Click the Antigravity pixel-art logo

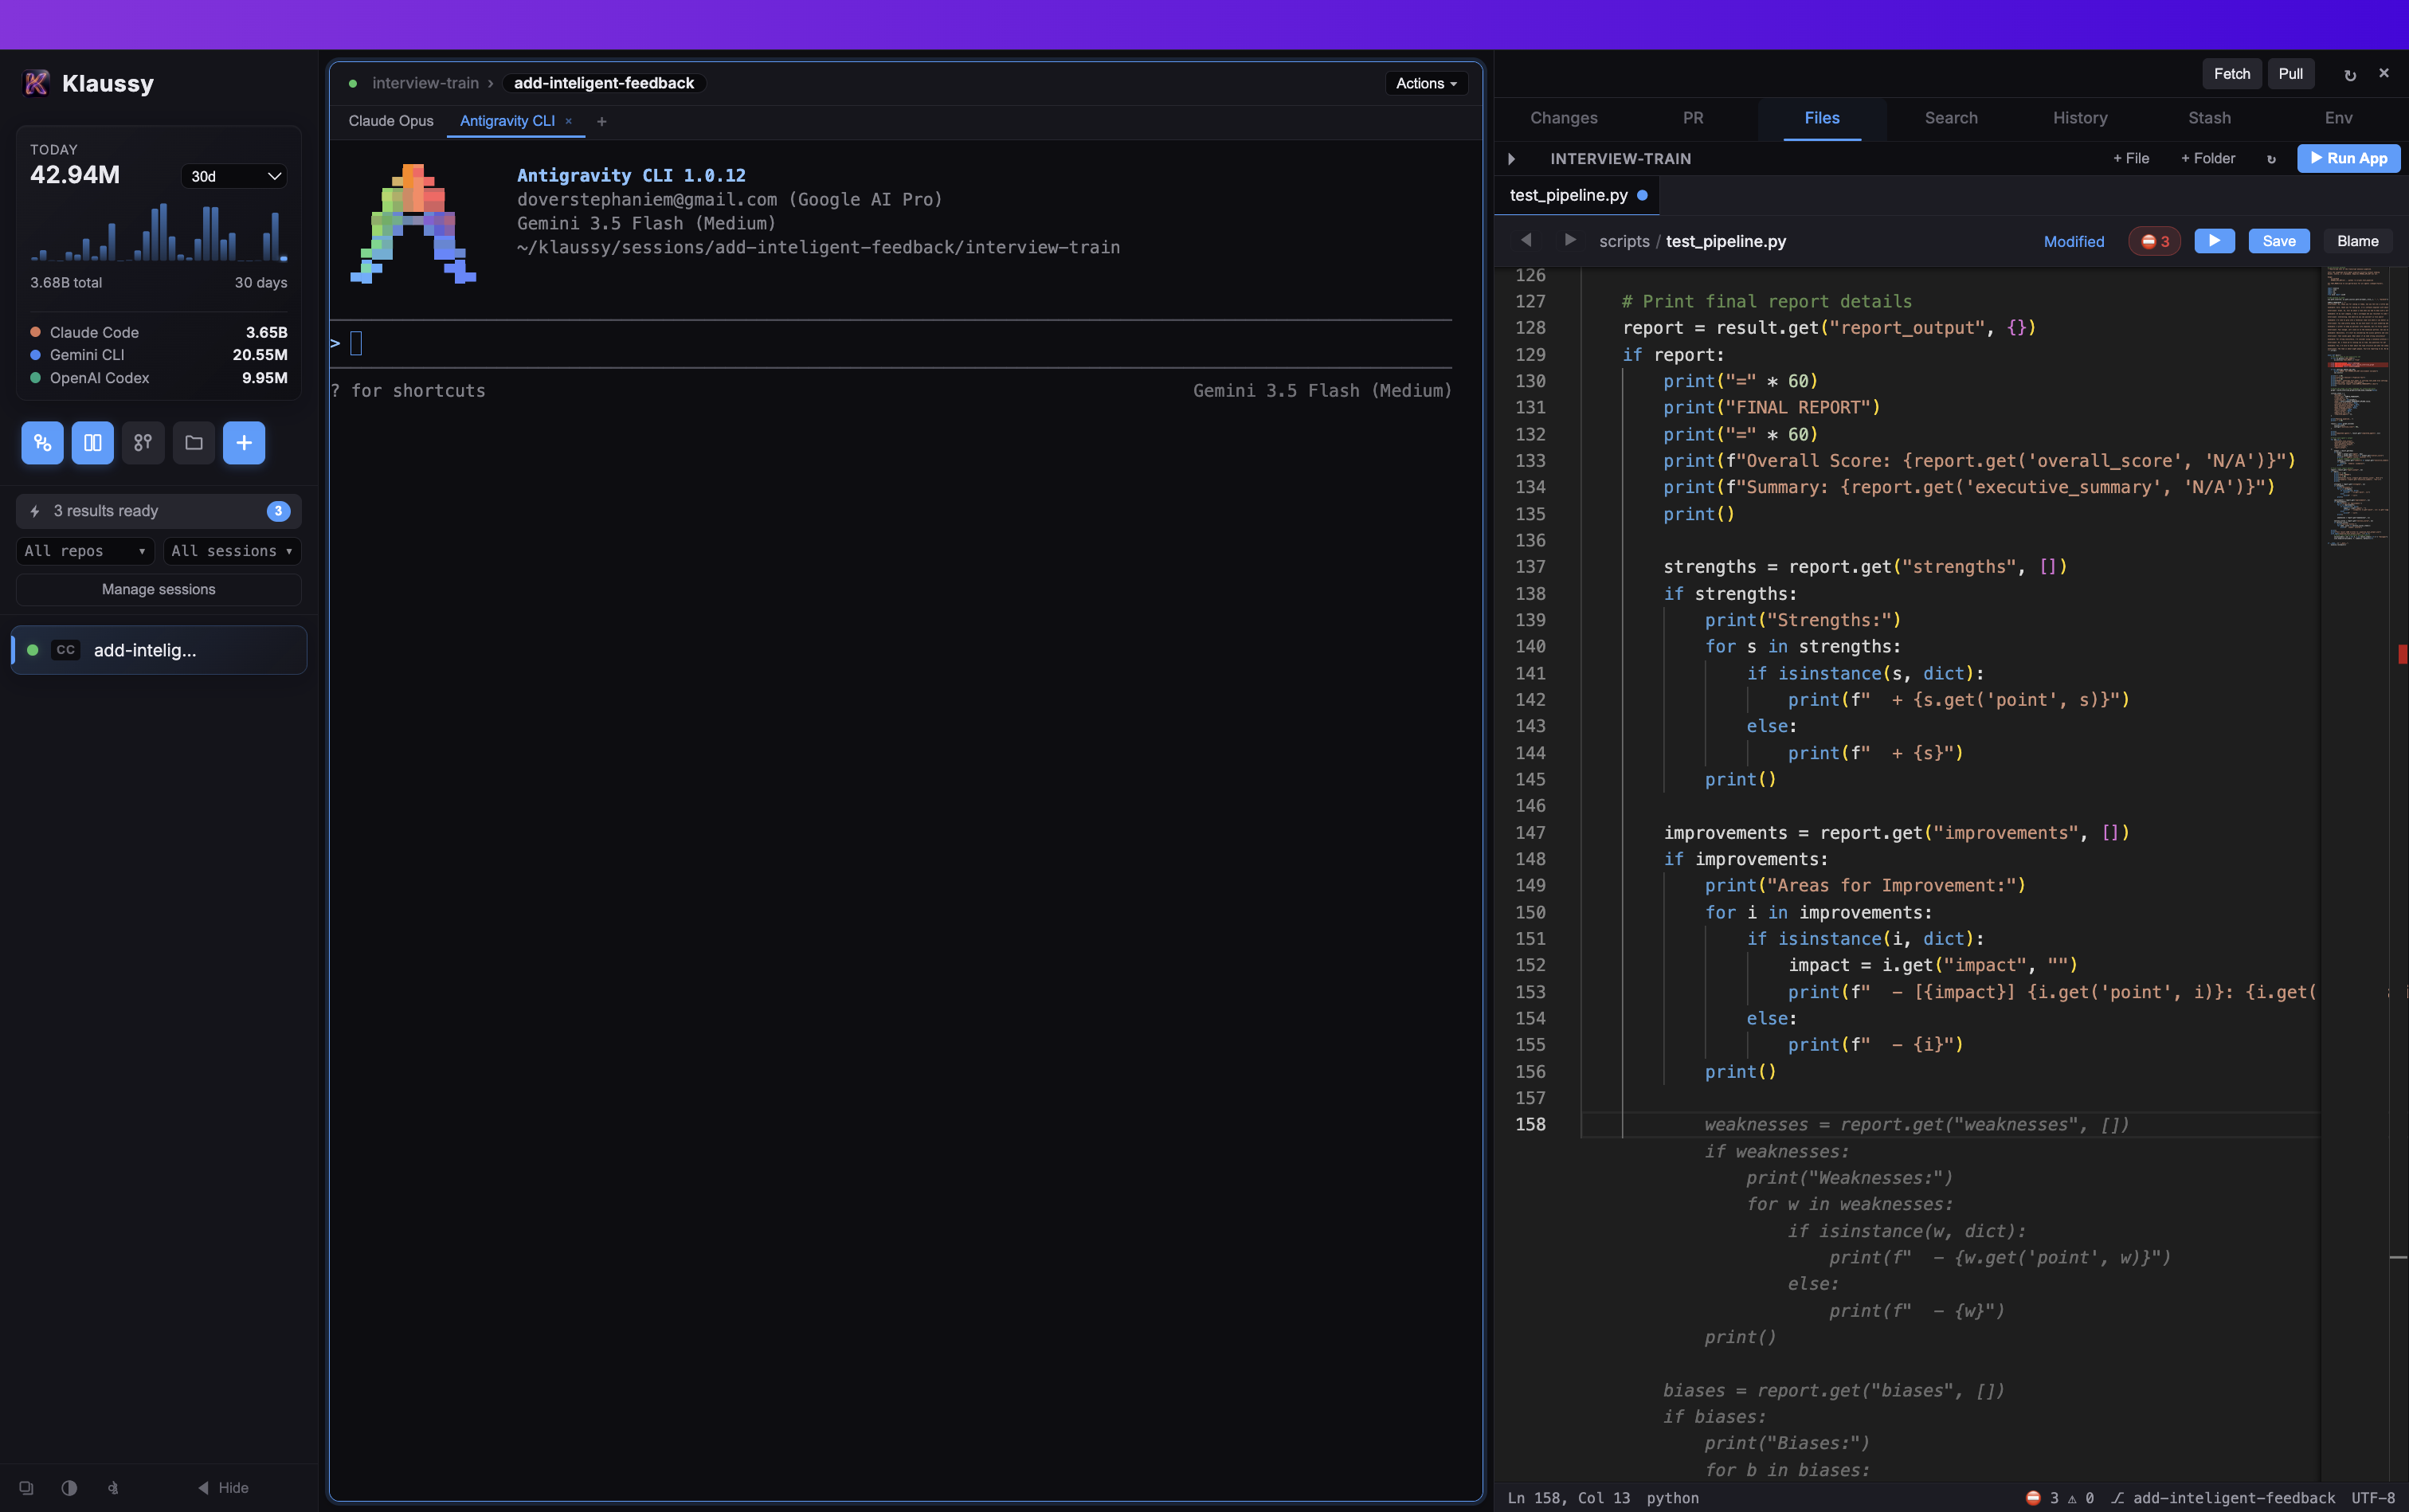point(413,224)
